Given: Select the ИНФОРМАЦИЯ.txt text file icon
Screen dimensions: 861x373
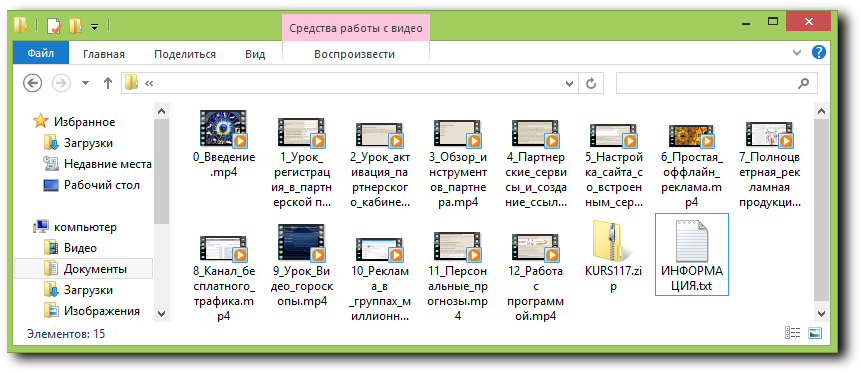Looking at the screenshot, I should click(x=693, y=241).
